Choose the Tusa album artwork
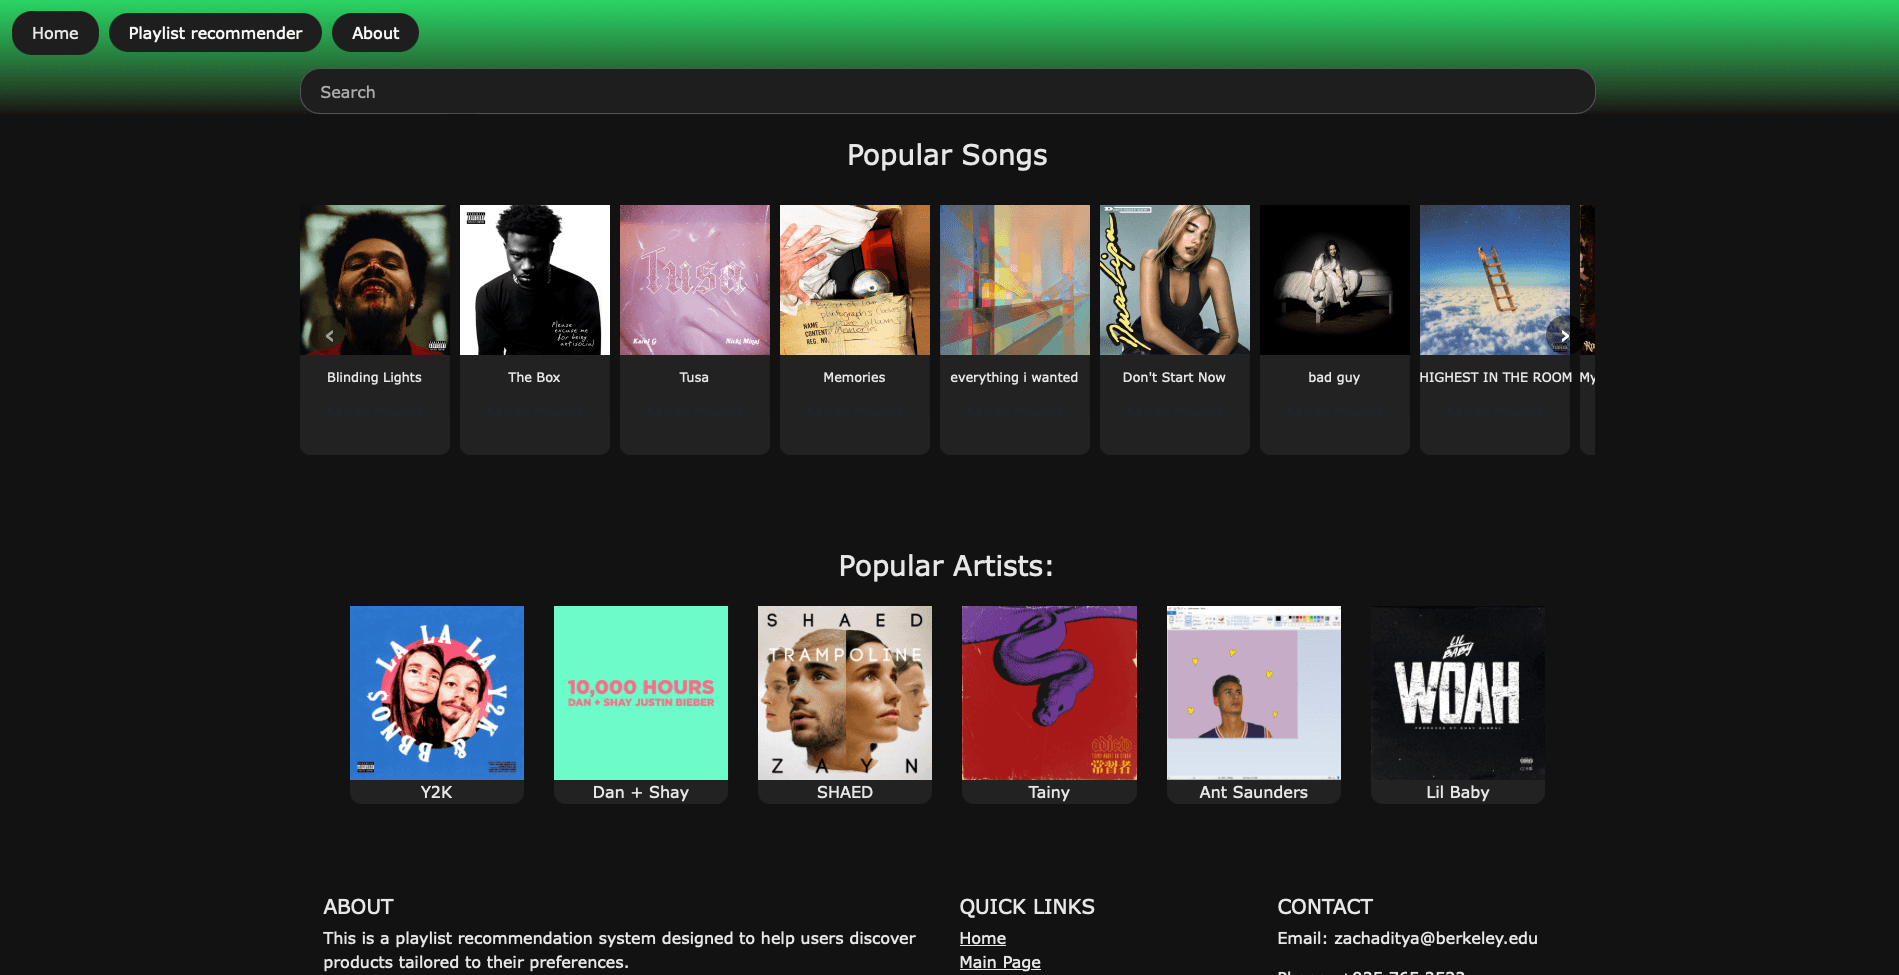 pyautogui.click(x=695, y=280)
